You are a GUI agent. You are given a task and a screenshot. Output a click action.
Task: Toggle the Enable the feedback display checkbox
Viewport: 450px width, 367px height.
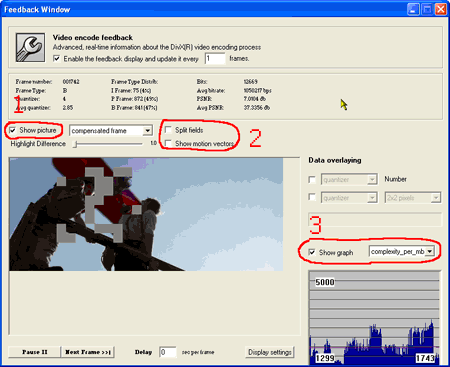(x=57, y=59)
